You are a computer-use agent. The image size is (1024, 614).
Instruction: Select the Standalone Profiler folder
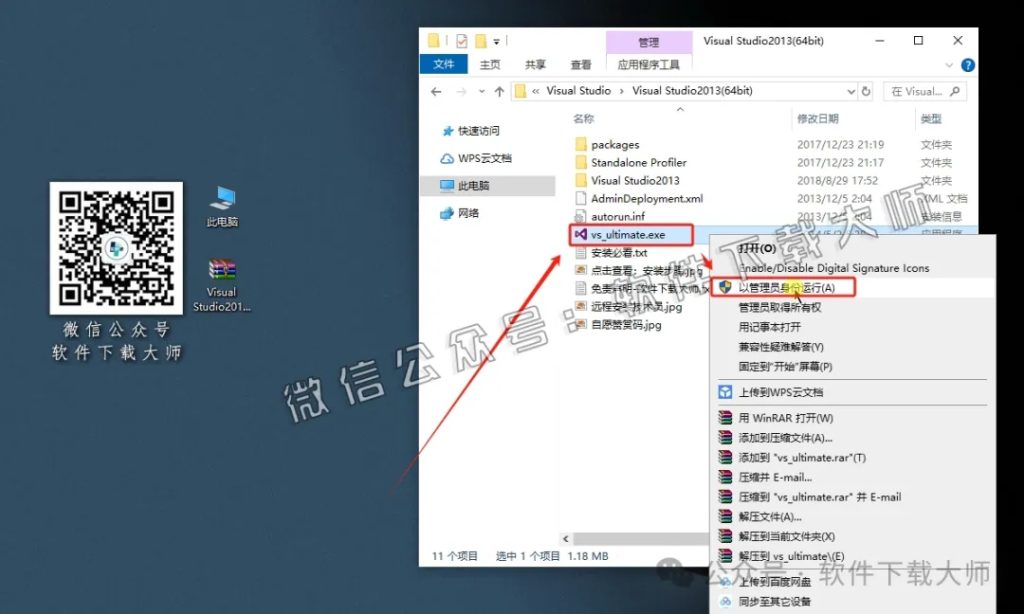coord(638,163)
